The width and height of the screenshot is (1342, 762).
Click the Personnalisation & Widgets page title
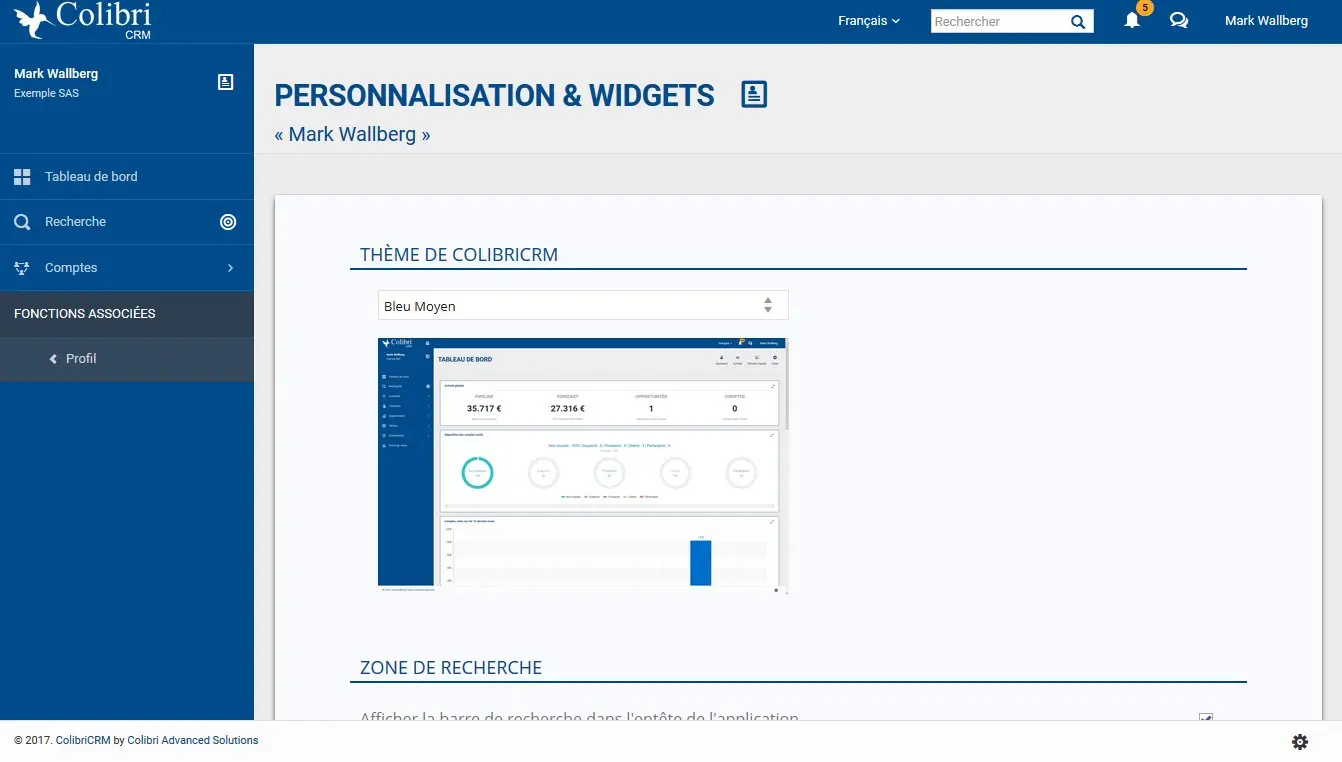(495, 96)
